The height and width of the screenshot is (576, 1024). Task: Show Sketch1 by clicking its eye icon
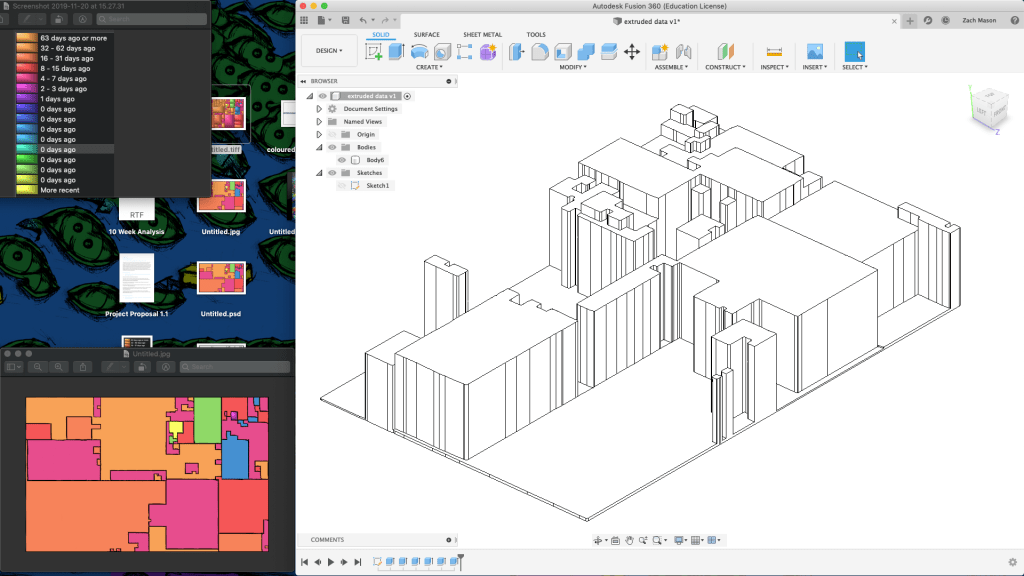click(342, 186)
